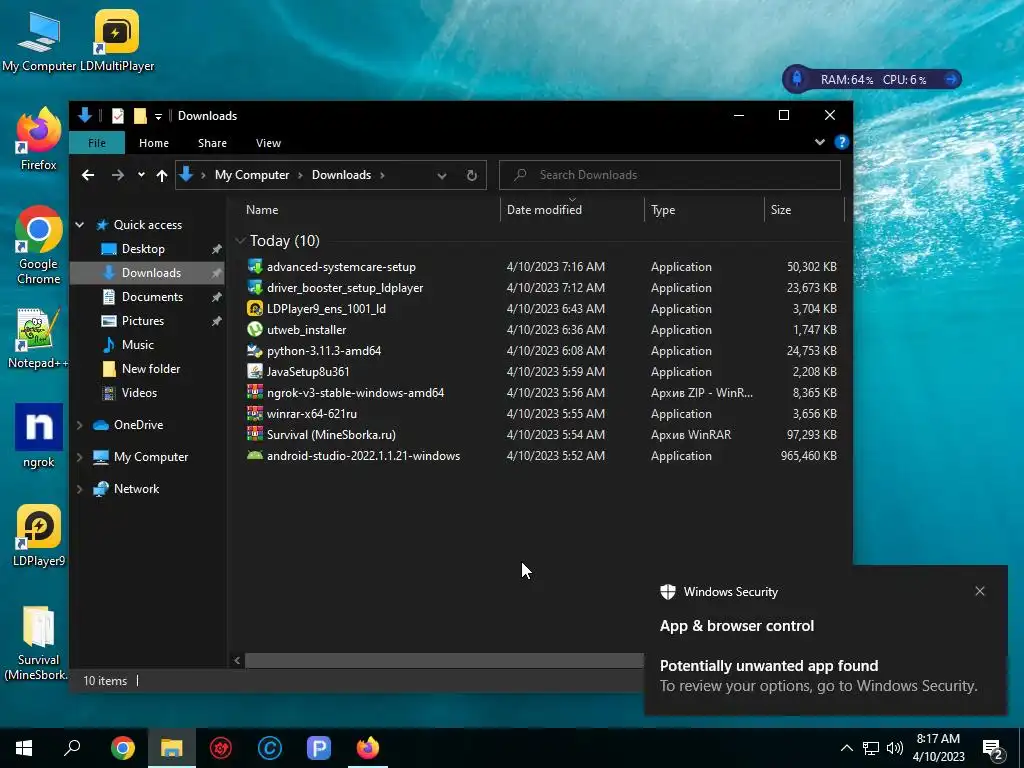Open the recent locations dropdown
Screen dimensions: 1024x768
click(x=141, y=175)
